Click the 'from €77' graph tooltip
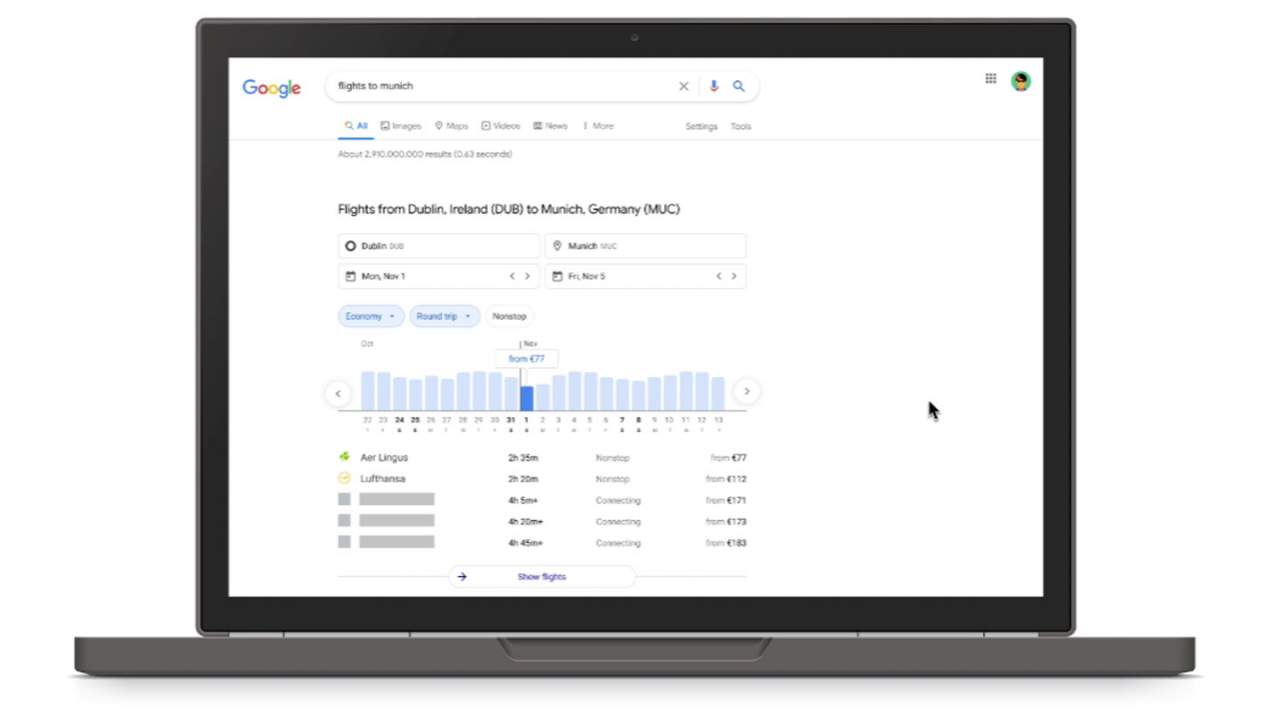Image resolution: width=1280 pixels, height=720 pixels. tap(527, 358)
